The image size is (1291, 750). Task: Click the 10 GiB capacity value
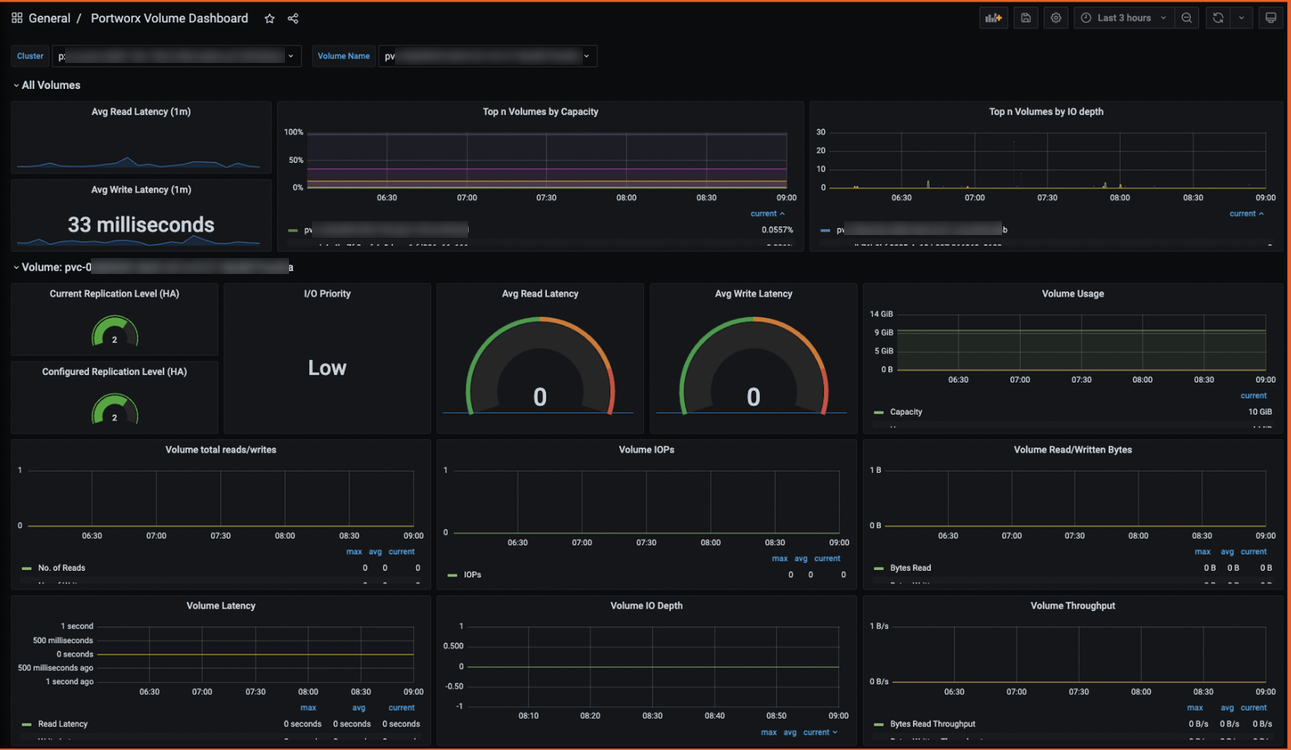click(1260, 412)
